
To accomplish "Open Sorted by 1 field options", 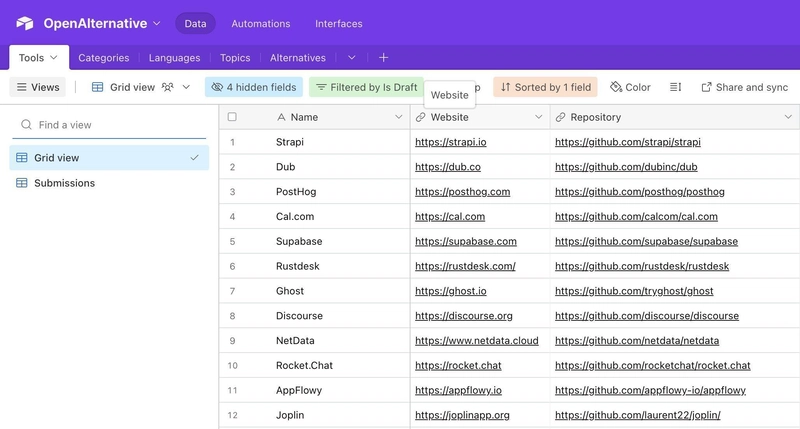I will click(545, 87).
